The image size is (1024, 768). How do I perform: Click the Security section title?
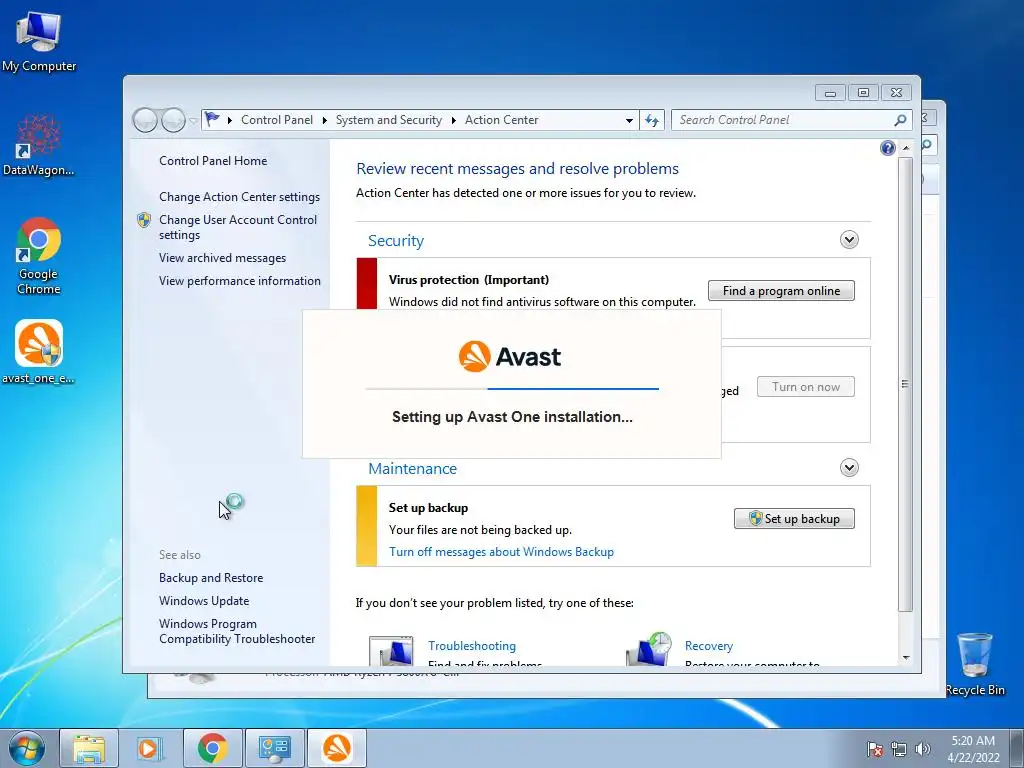click(396, 240)
